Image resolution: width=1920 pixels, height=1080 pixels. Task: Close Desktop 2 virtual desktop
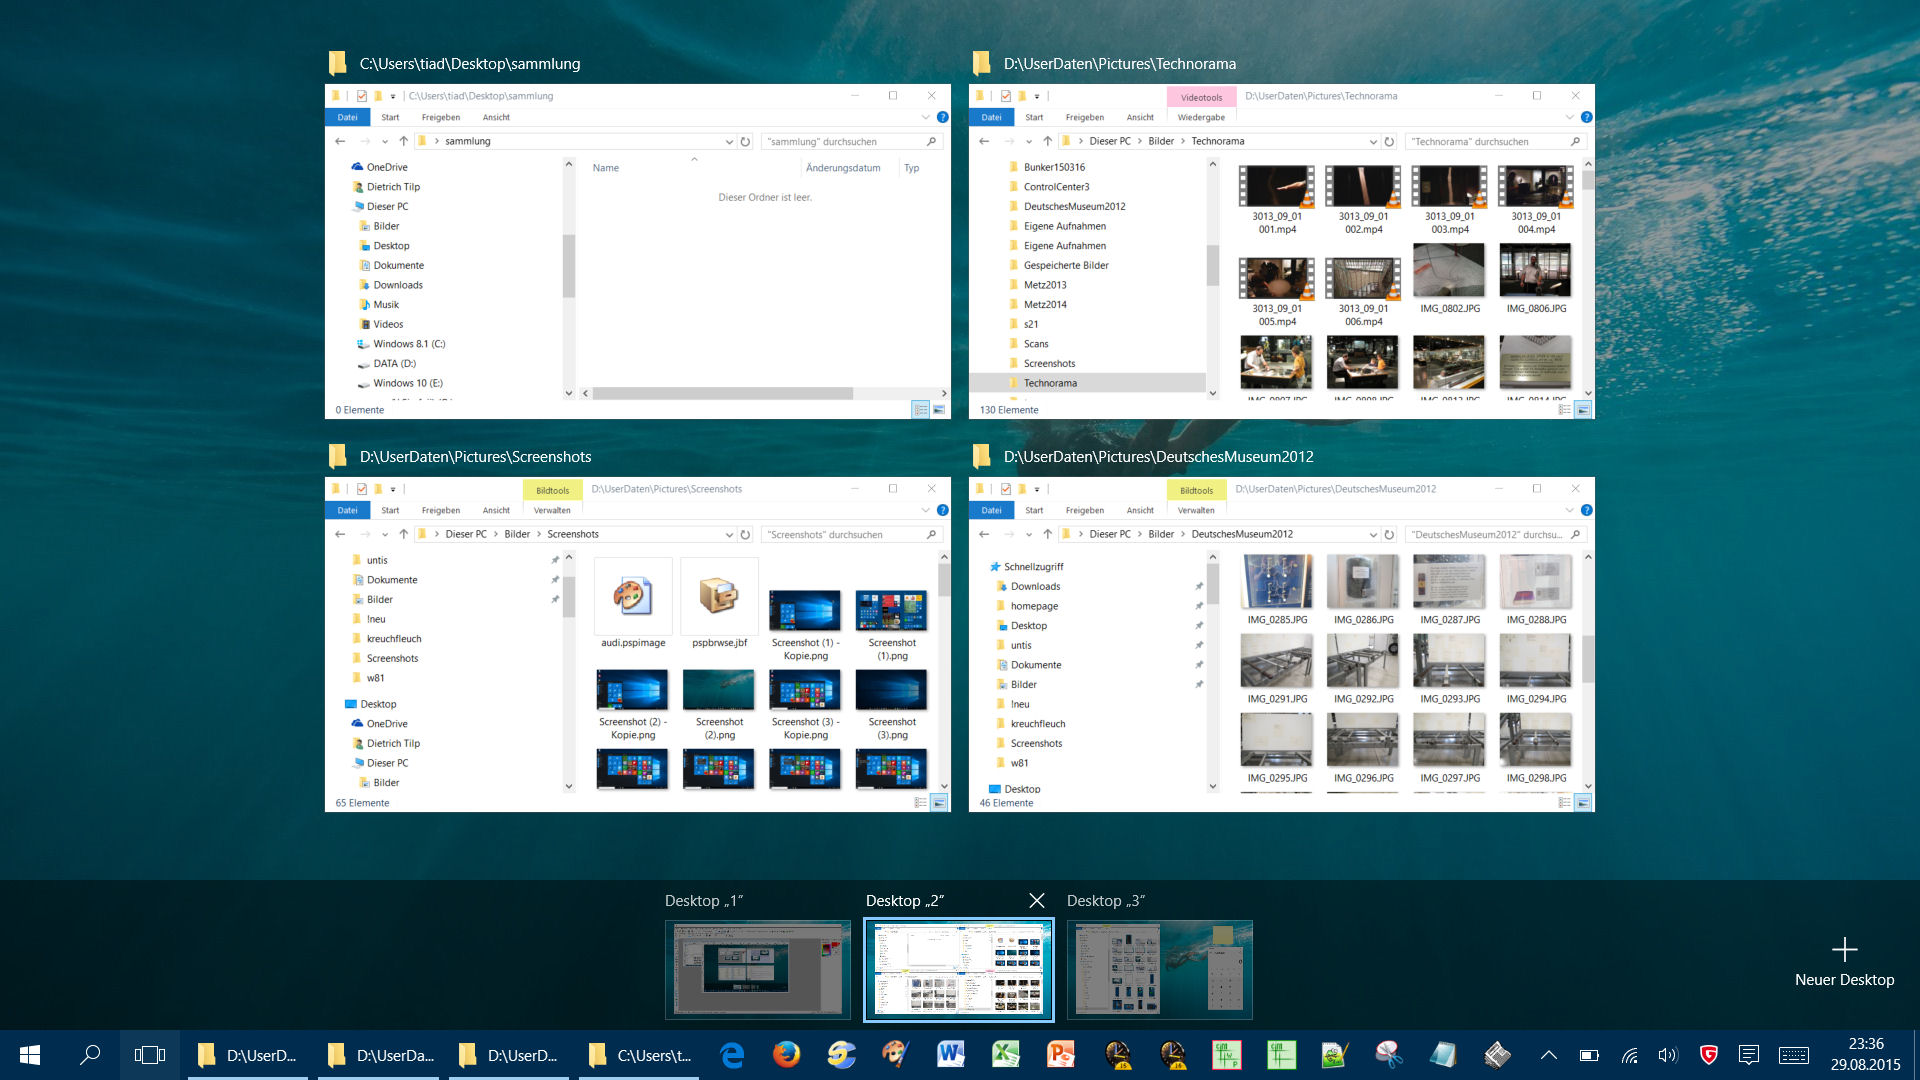(x=1036, y=901)
